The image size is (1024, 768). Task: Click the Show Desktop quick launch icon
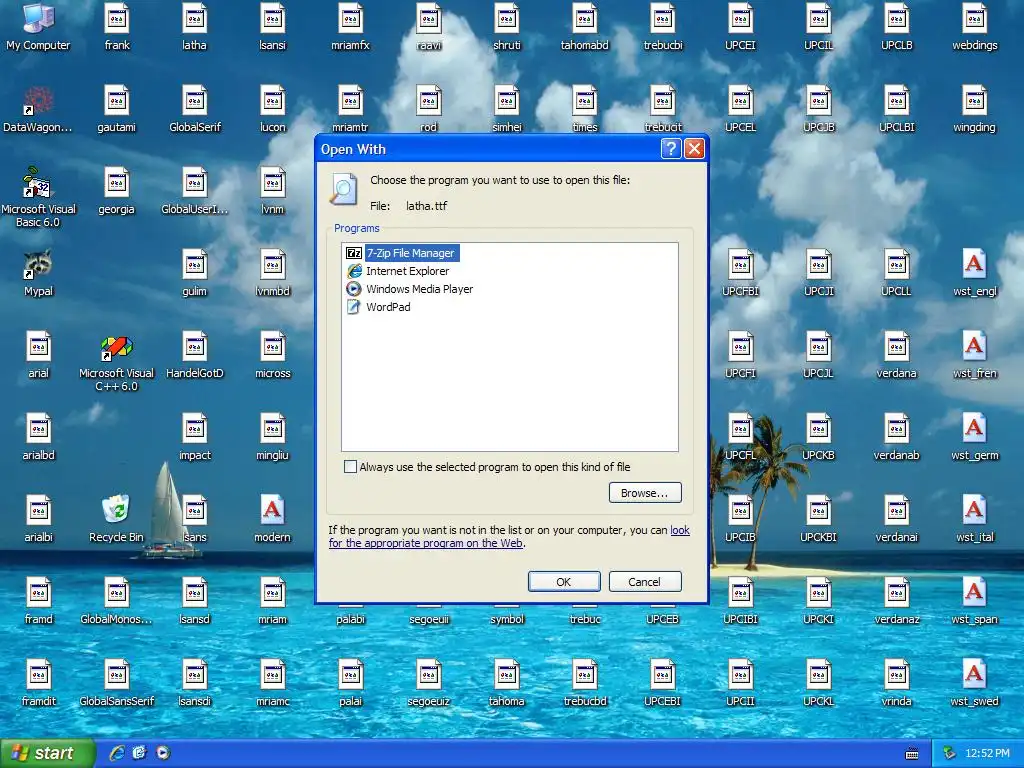click(139, 753)
